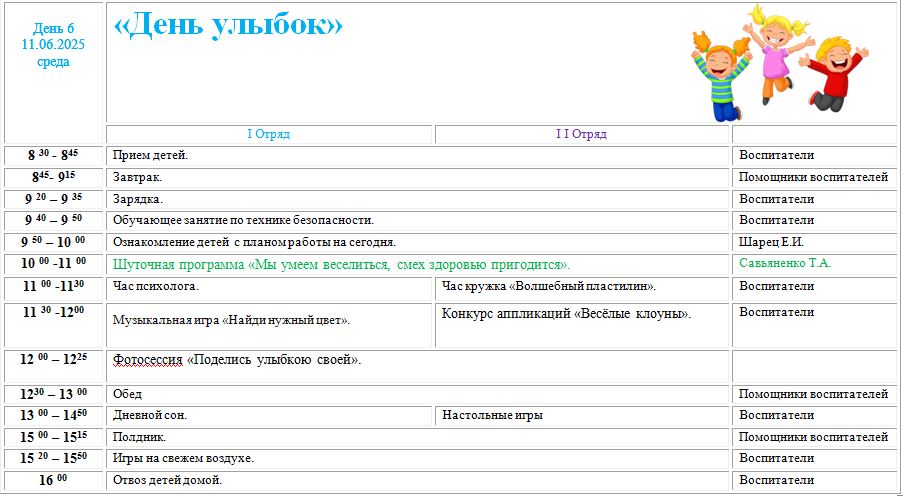Click the green 'Савьяненко Т.А.' name
The height and width of the screenshot is (496, 903).
coord(785,263)
